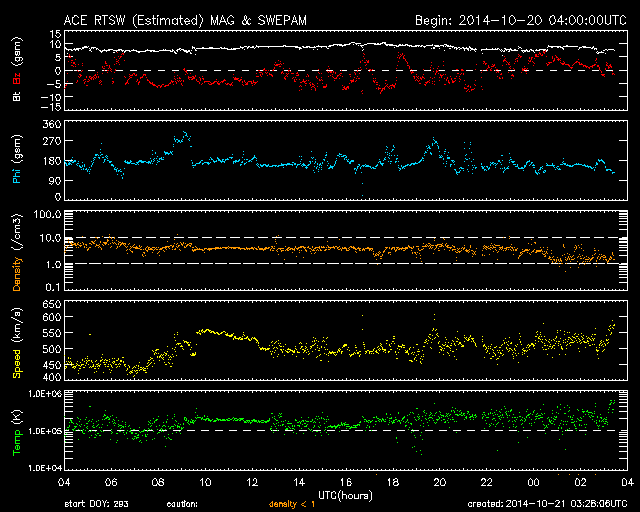Click the green 'Temp (K)' axis label
Image resolution: width=640 pixels, height=512 pixels.
pos(17,432)
